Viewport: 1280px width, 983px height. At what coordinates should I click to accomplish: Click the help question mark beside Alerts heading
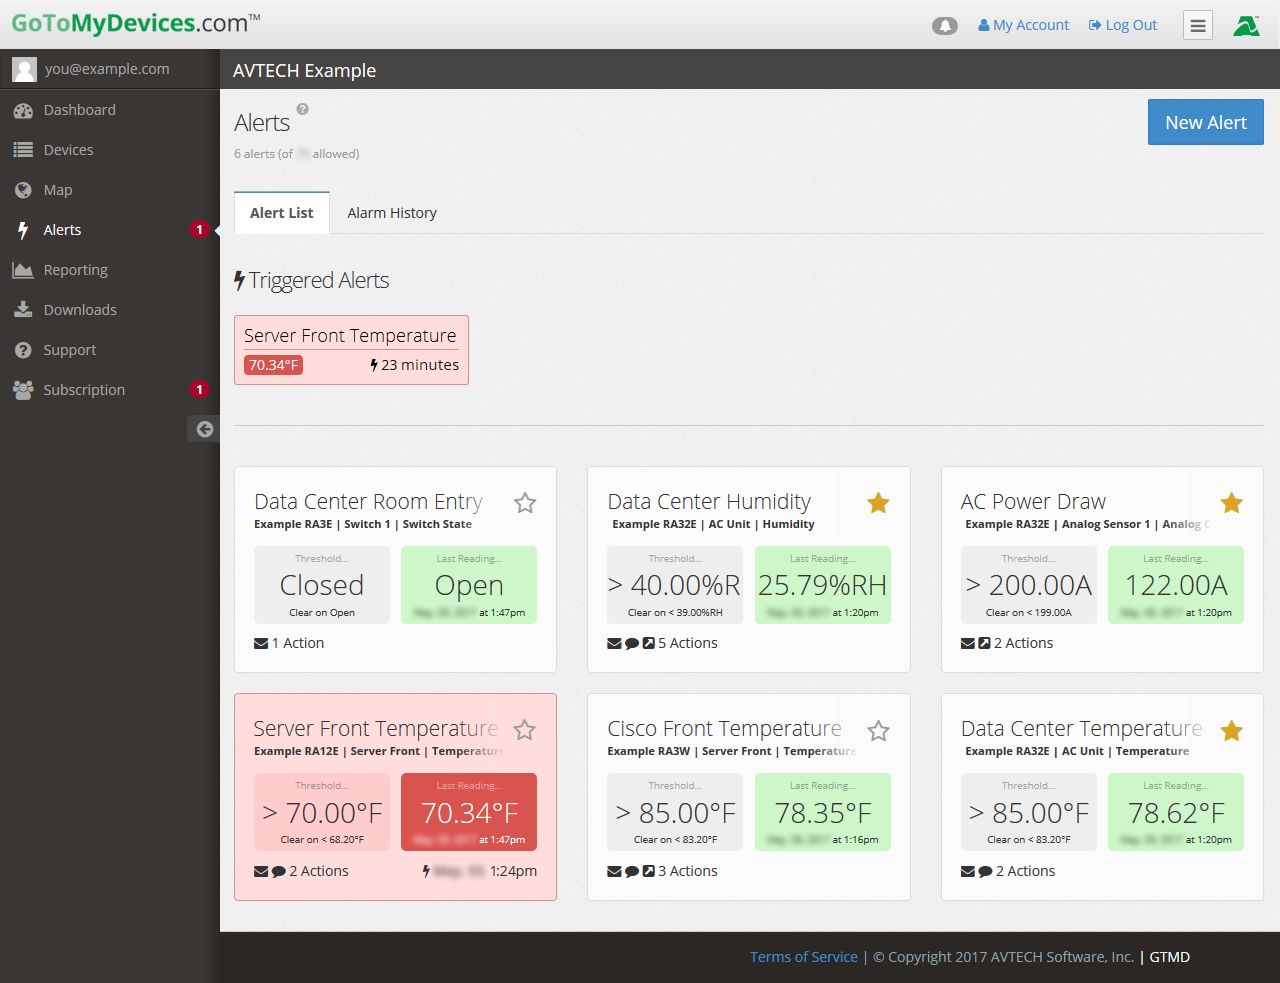coord(303,109)
